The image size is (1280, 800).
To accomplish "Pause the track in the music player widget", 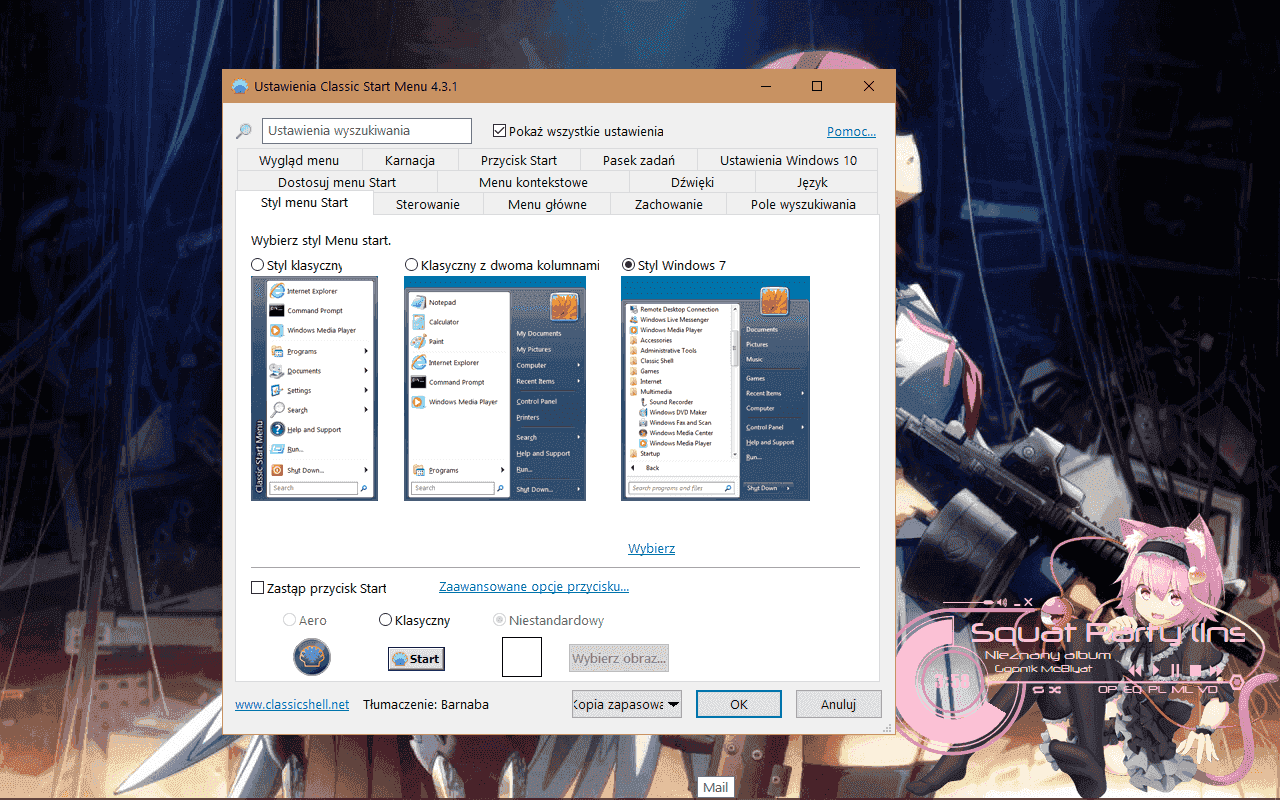I will pyautogui.click(x=1177, y=669).
